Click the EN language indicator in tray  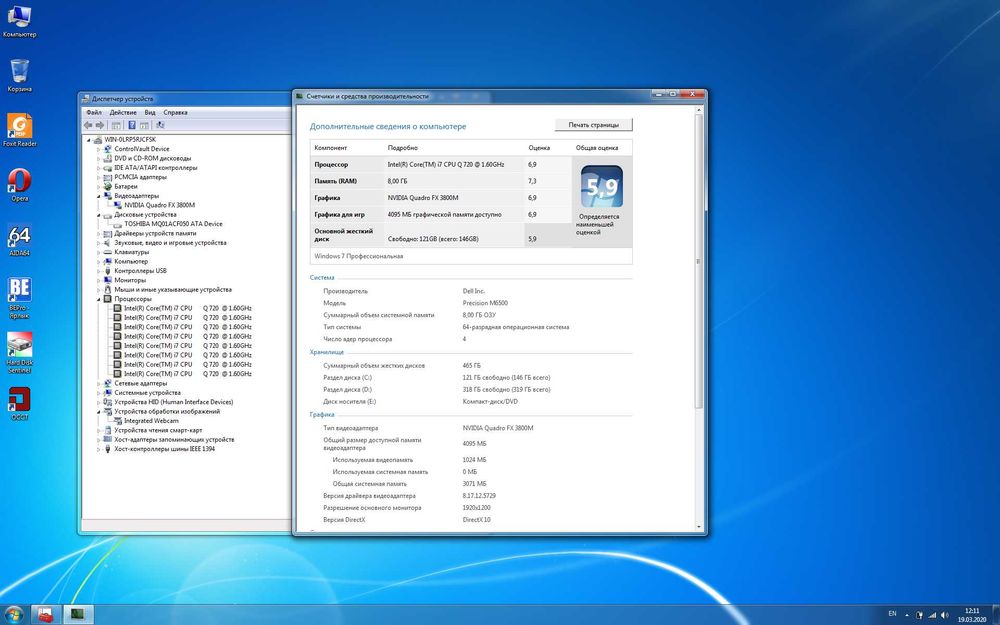892,614
